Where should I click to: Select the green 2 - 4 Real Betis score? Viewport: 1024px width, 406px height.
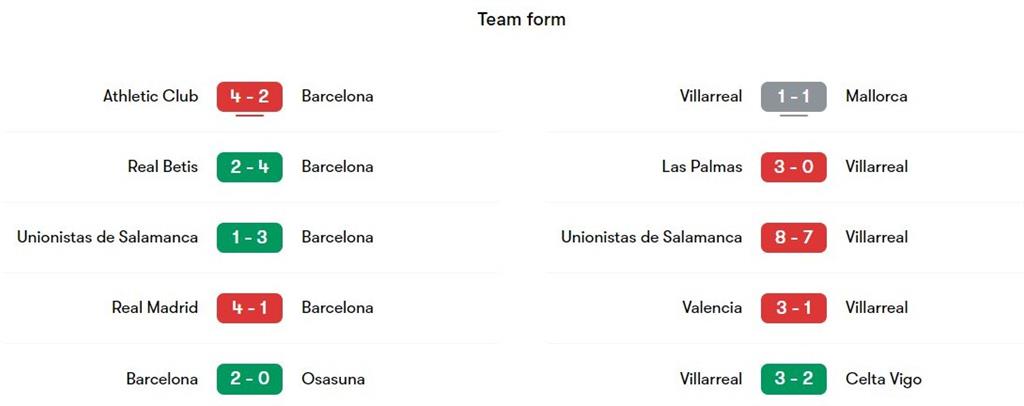click(249, 167)
